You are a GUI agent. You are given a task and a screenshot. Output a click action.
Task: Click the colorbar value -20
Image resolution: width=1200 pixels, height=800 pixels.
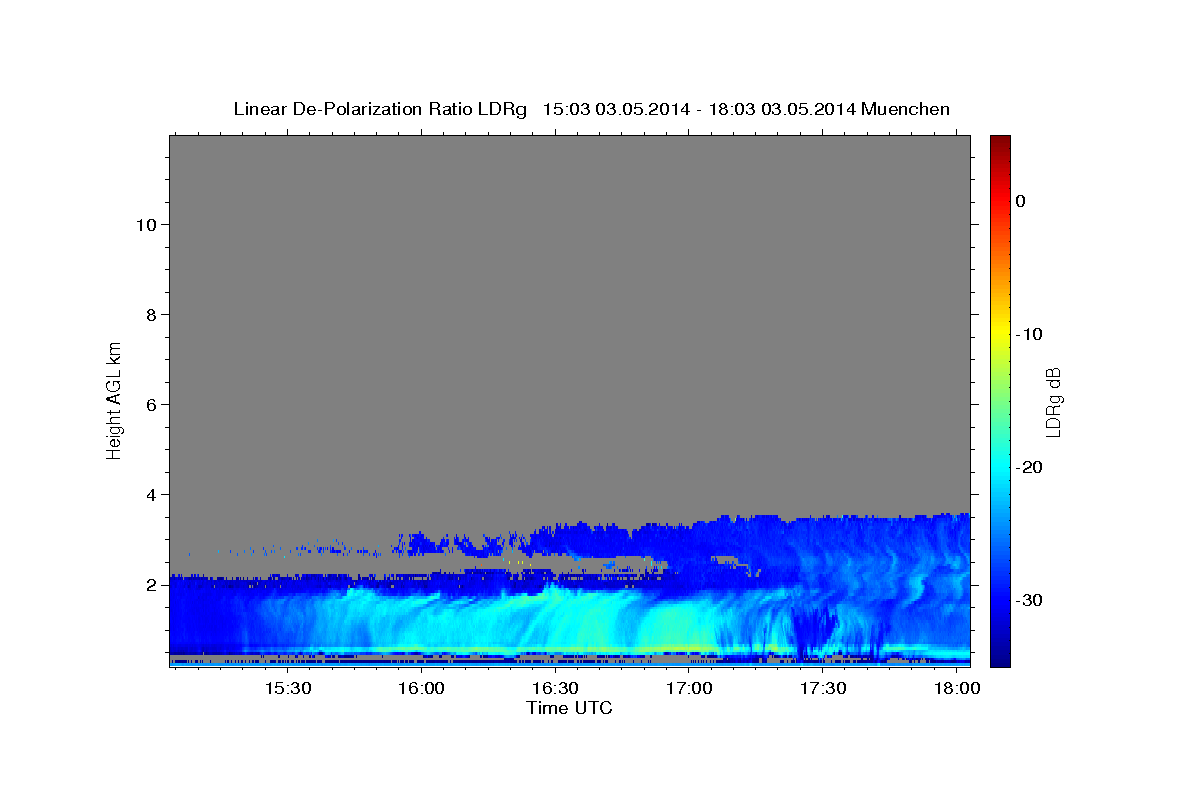pos(1029,467)
